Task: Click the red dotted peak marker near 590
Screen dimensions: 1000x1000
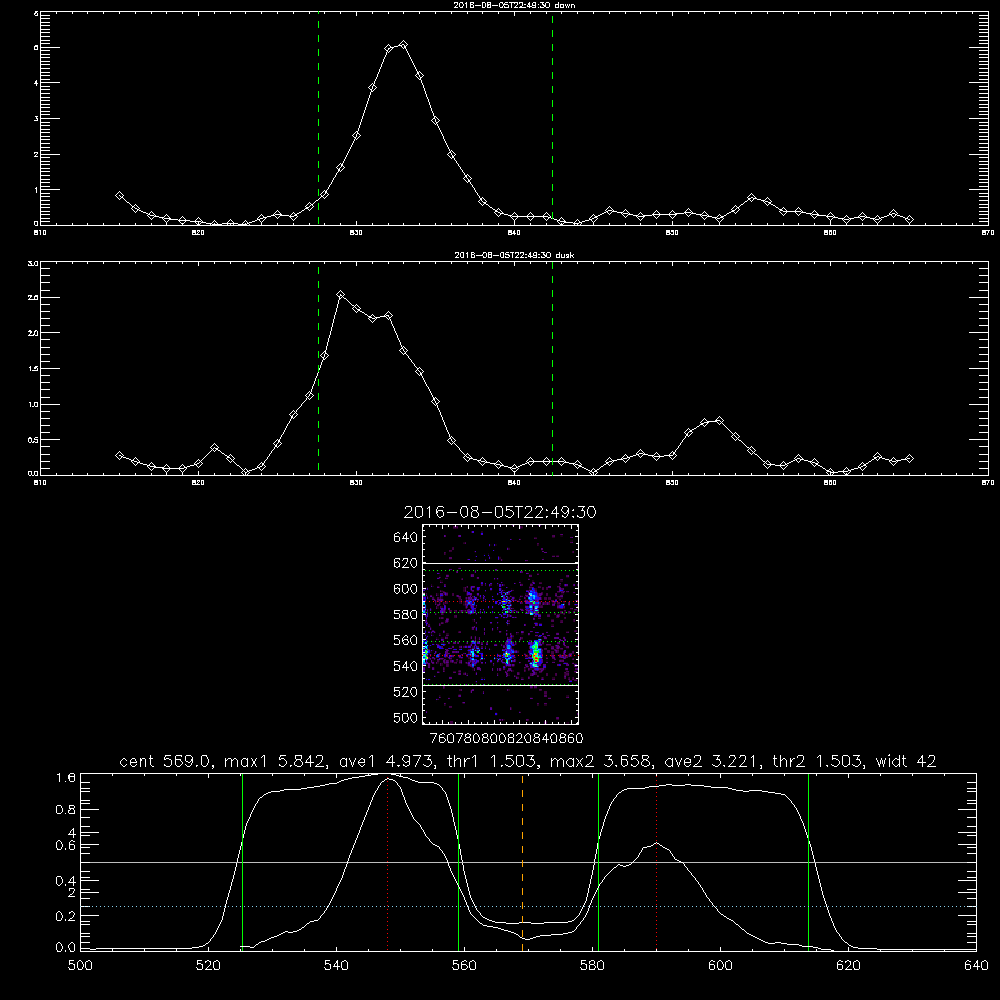Action: click(656, 861)
